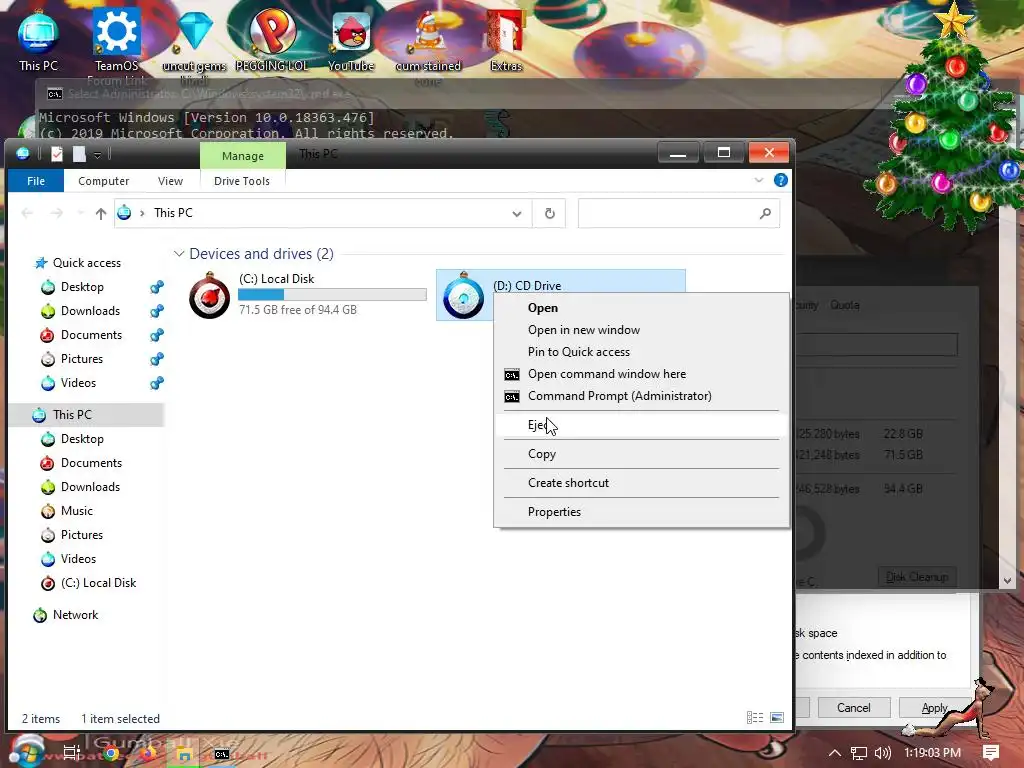Click Apply in the Properties dialog

click(x=935, y=708)
